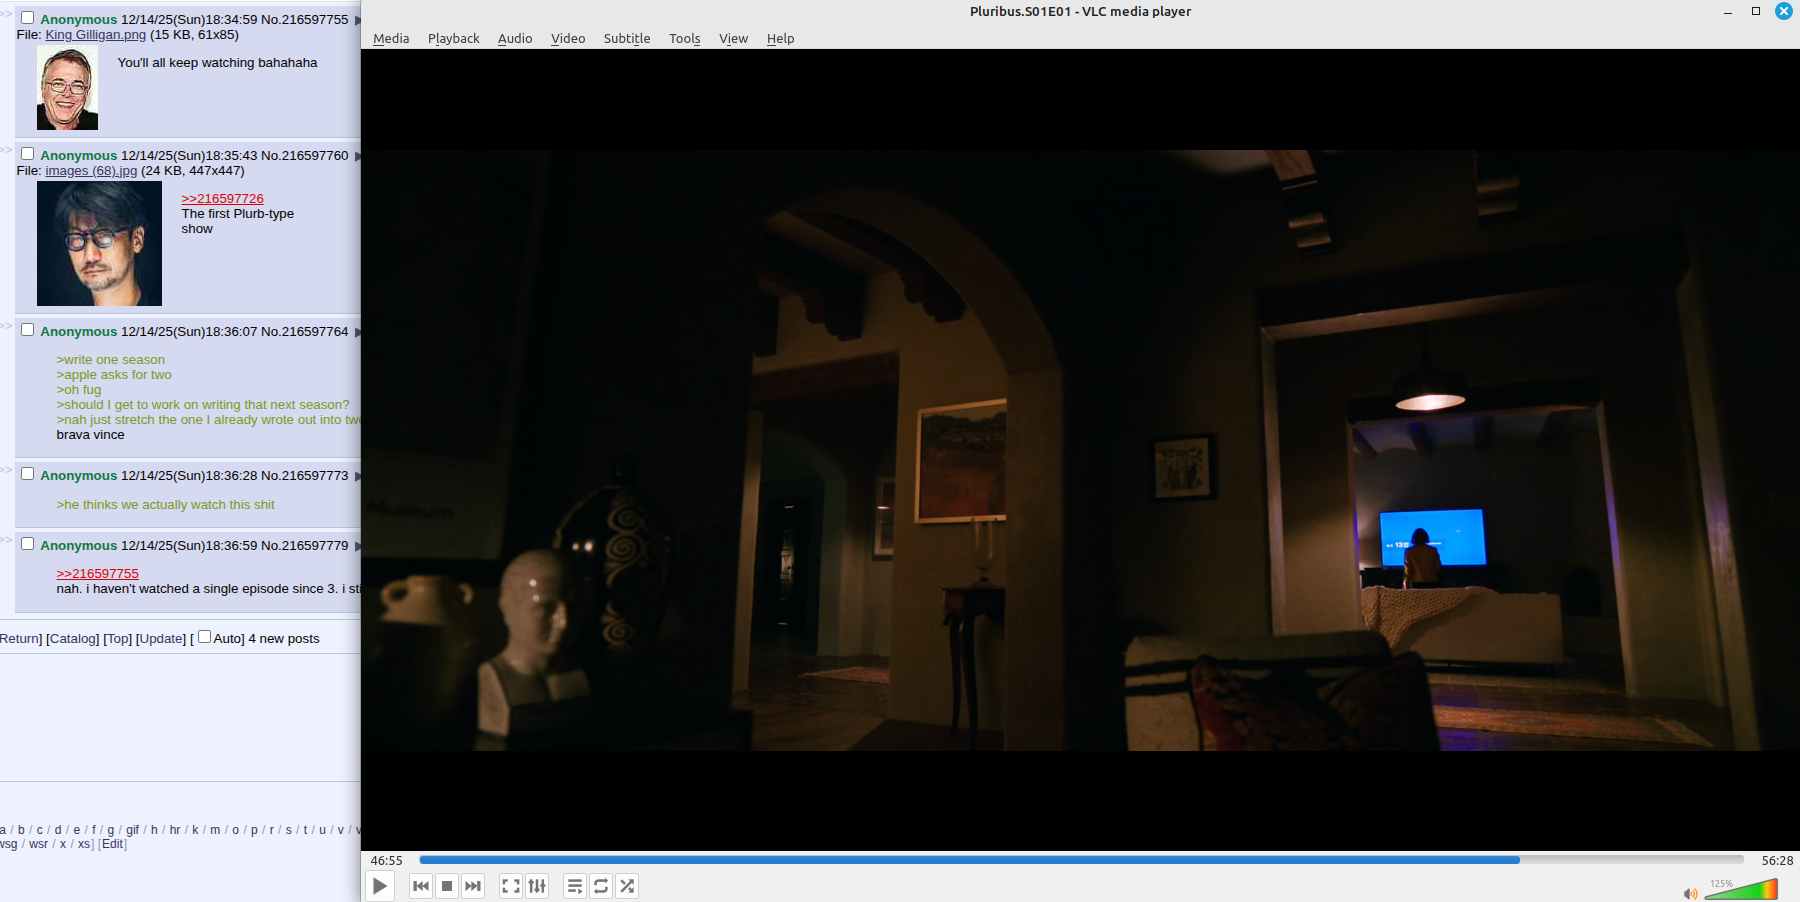Go to the hr board link
The image size is (1800, 902).
tap(175, 830)
